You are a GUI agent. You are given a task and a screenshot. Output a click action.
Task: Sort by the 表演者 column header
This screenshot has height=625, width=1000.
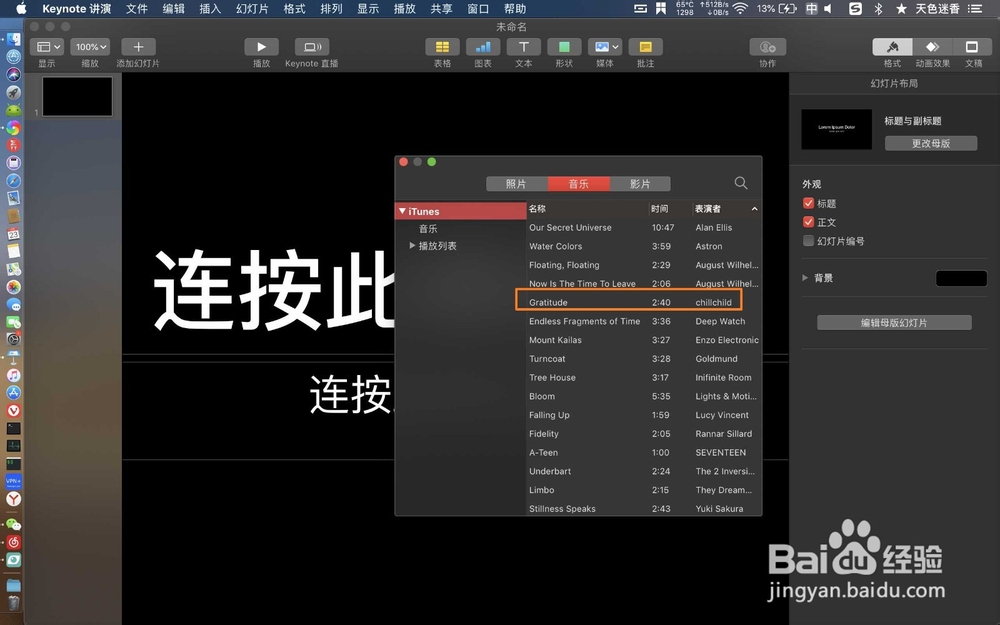tap(727, 209)
